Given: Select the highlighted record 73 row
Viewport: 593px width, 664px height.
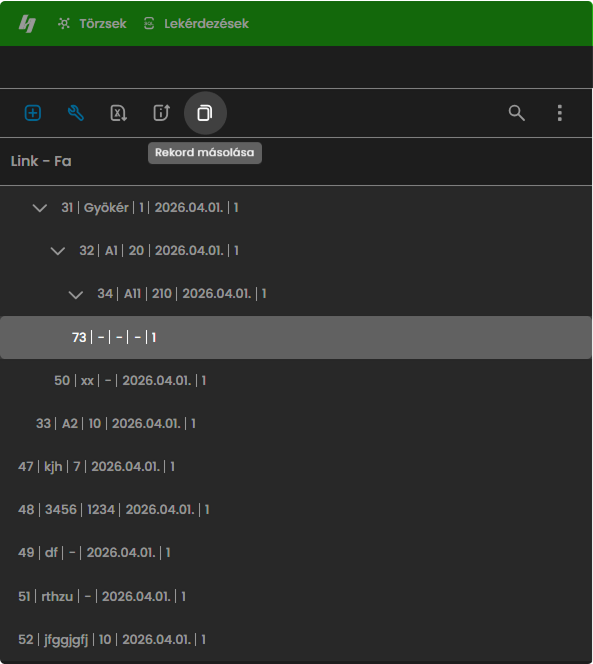Looking at the screenshot, I should click(296, 338).
